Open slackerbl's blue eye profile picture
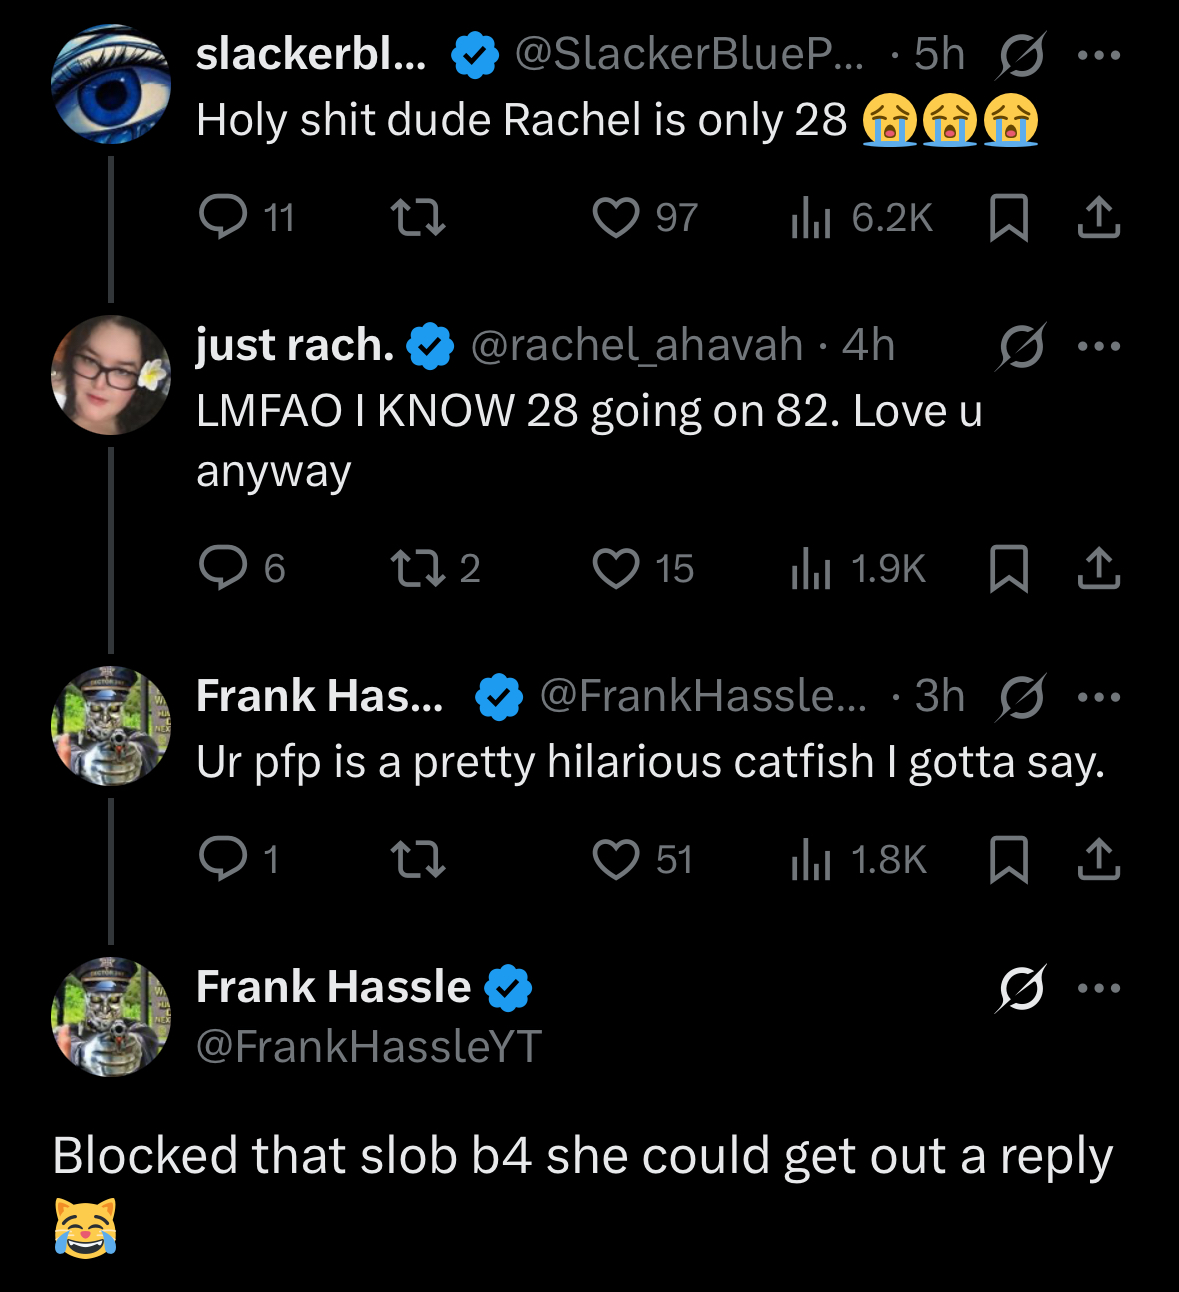The width and height of the screenshot is (1179, 1292). [111, 85]
